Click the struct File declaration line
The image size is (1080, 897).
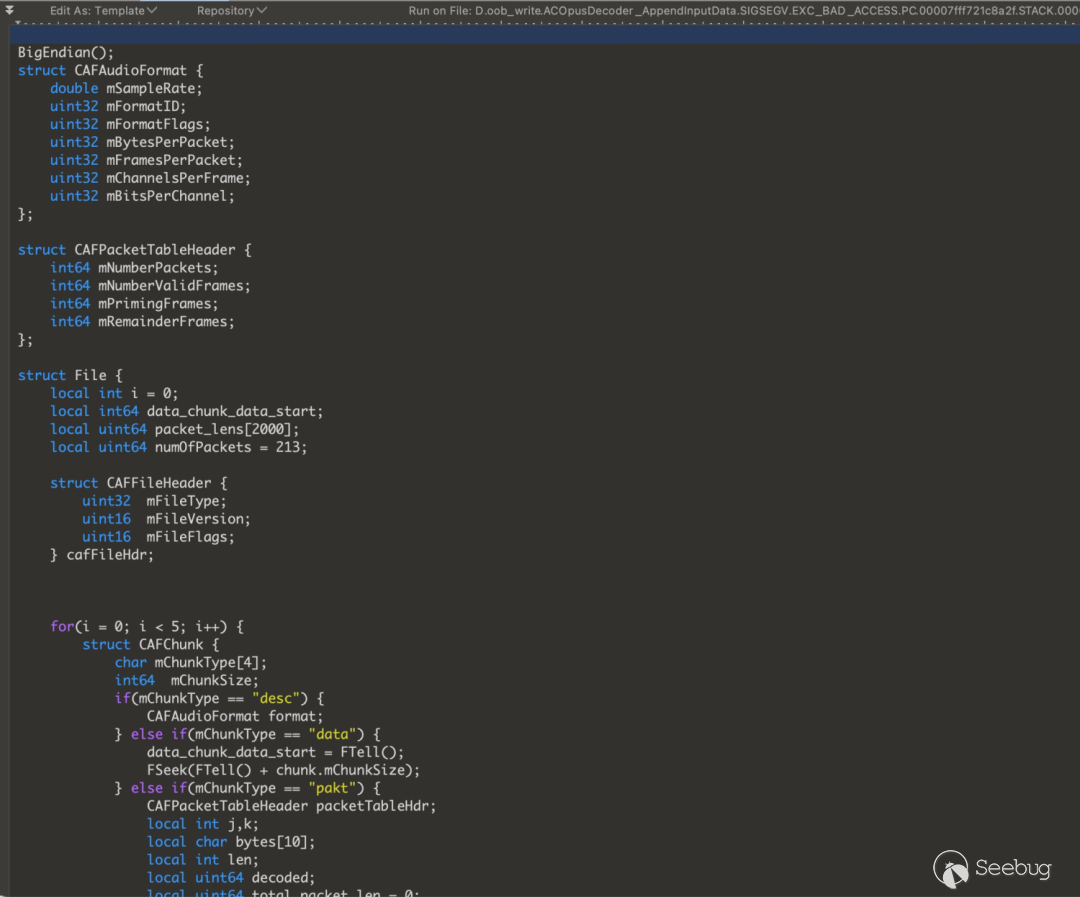(70, 375)
